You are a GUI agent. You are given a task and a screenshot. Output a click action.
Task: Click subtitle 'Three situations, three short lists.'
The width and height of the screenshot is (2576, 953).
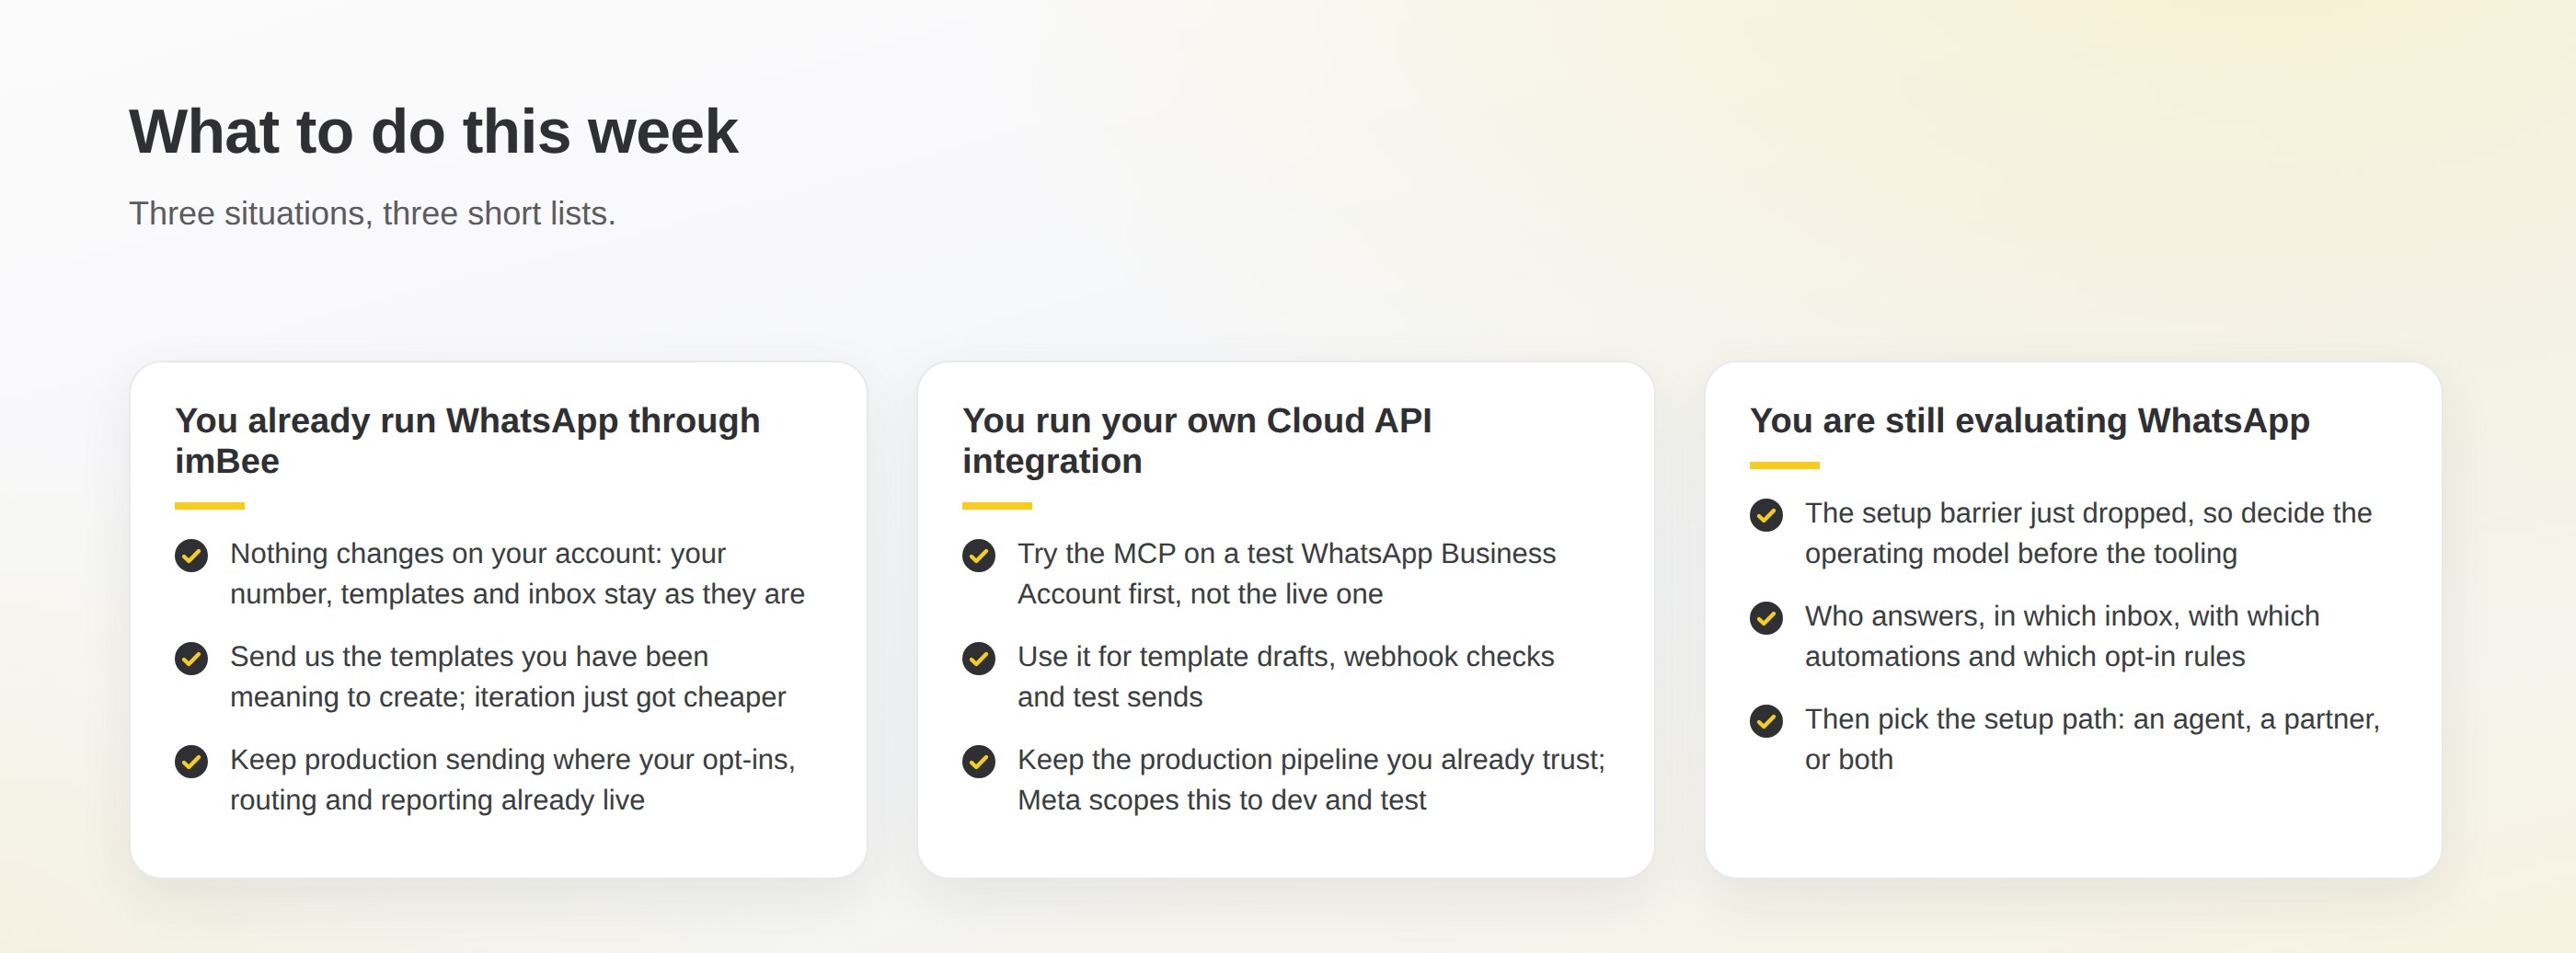372,213
